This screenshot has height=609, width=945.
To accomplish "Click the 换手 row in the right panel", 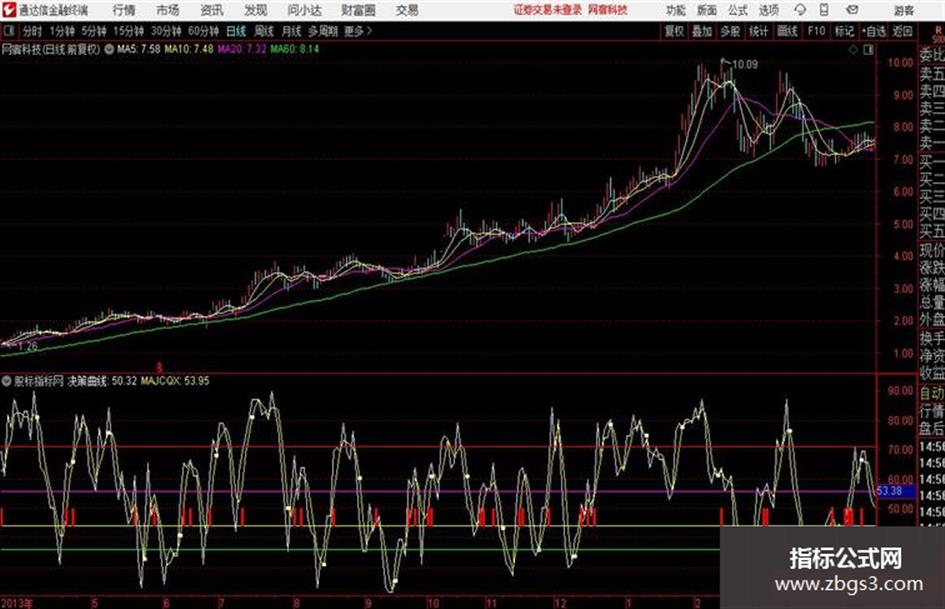I will click(932, 338).
